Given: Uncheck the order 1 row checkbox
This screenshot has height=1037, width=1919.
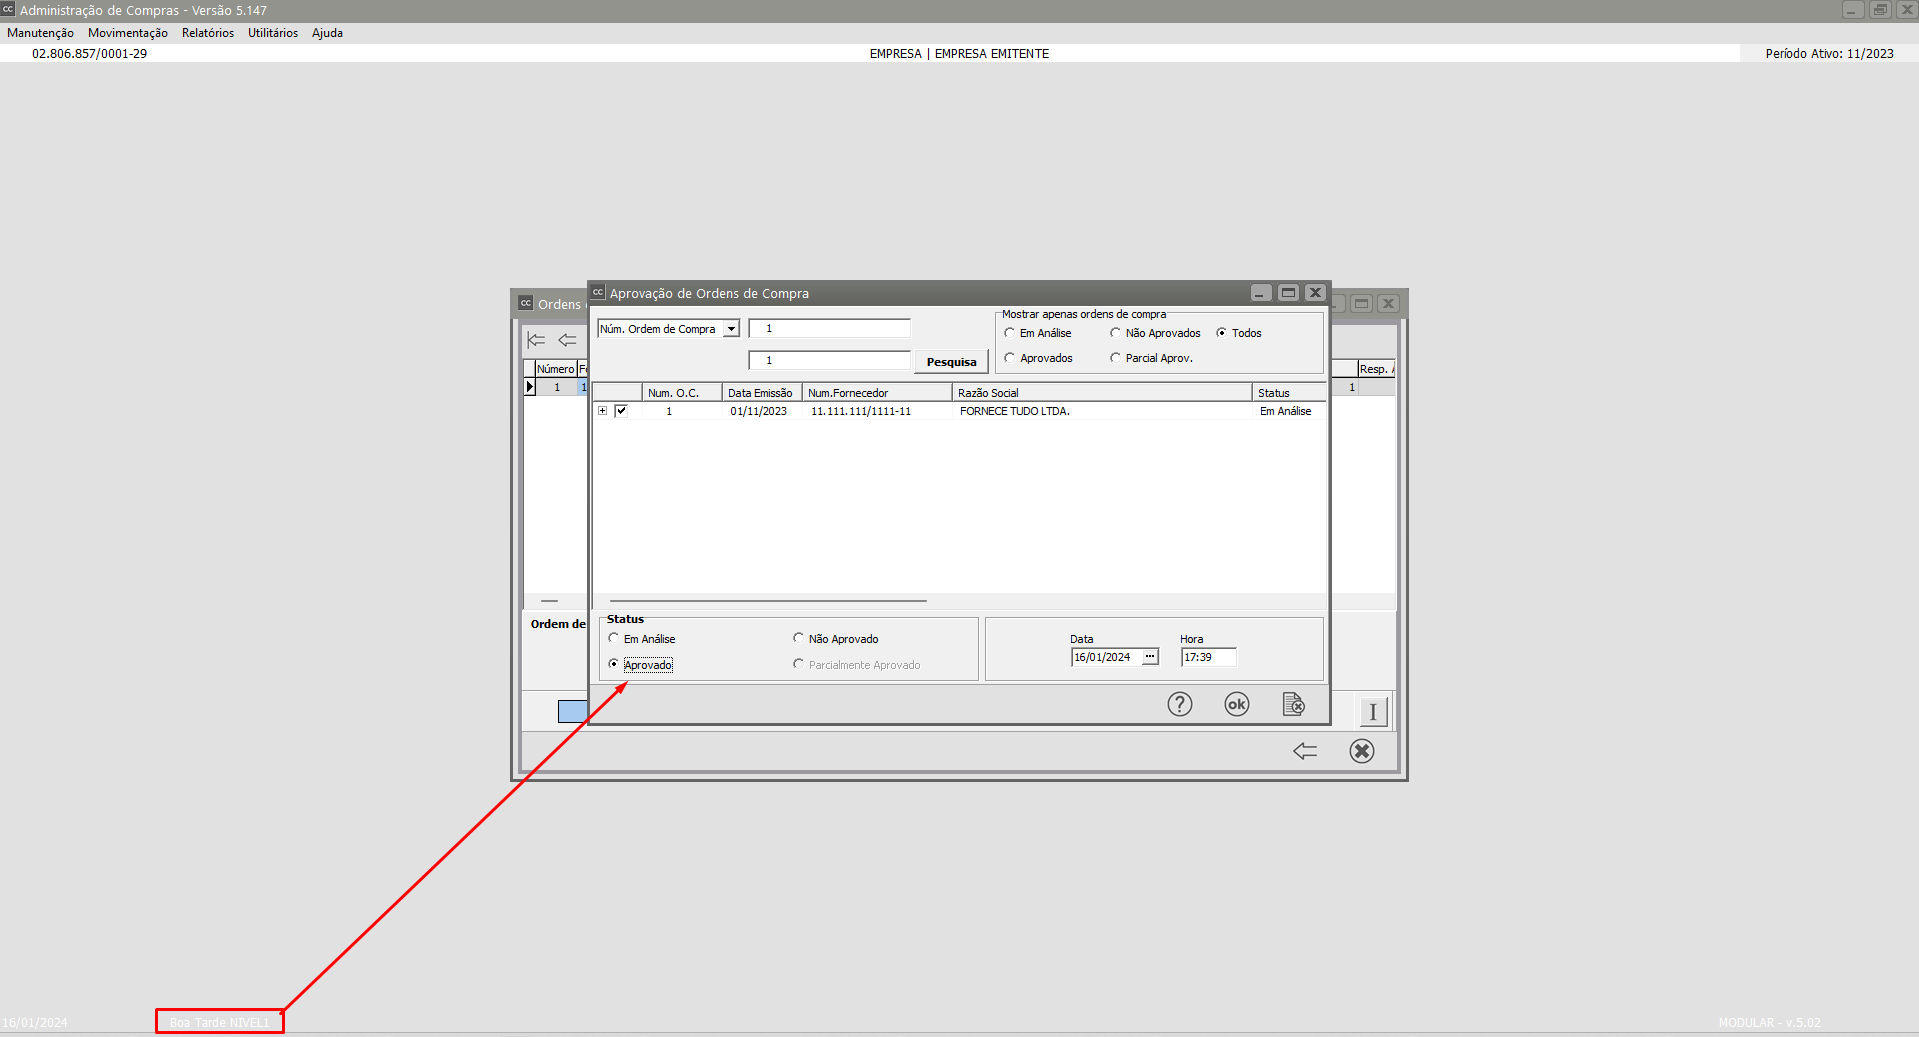Looking at the screenshot, I should point(621,411).
